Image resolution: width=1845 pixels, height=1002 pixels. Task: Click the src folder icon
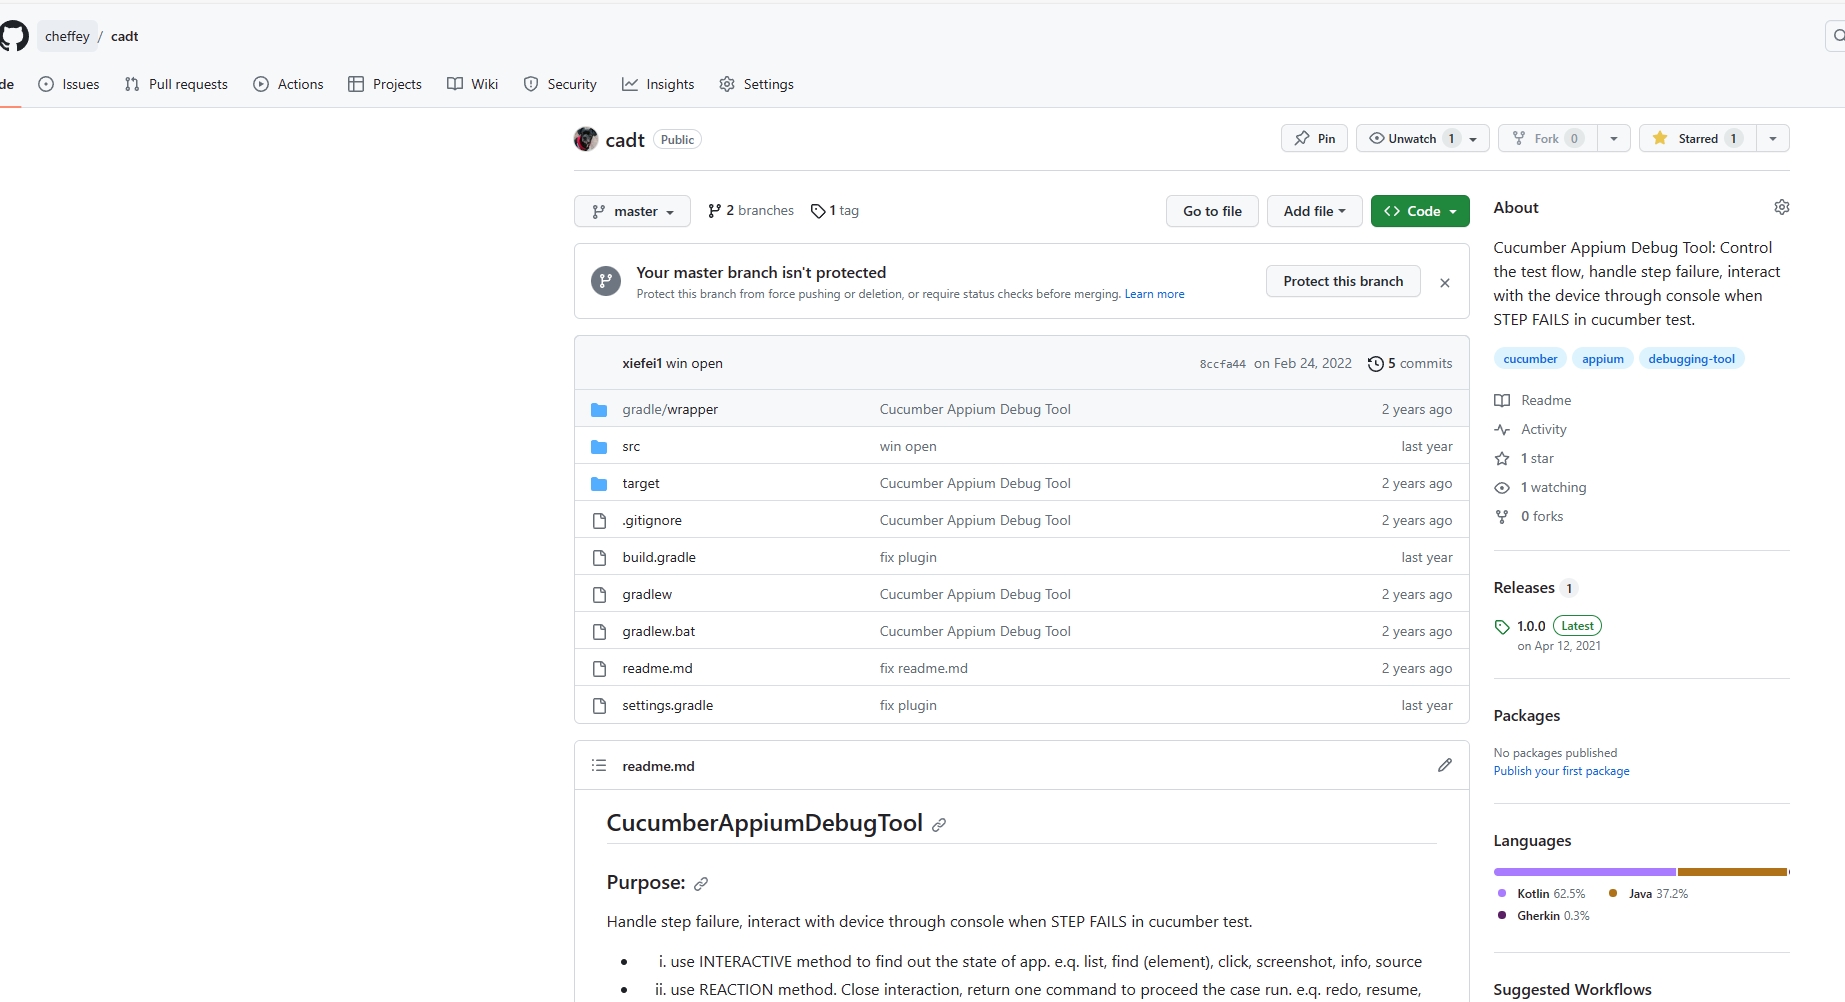point(599,447)
